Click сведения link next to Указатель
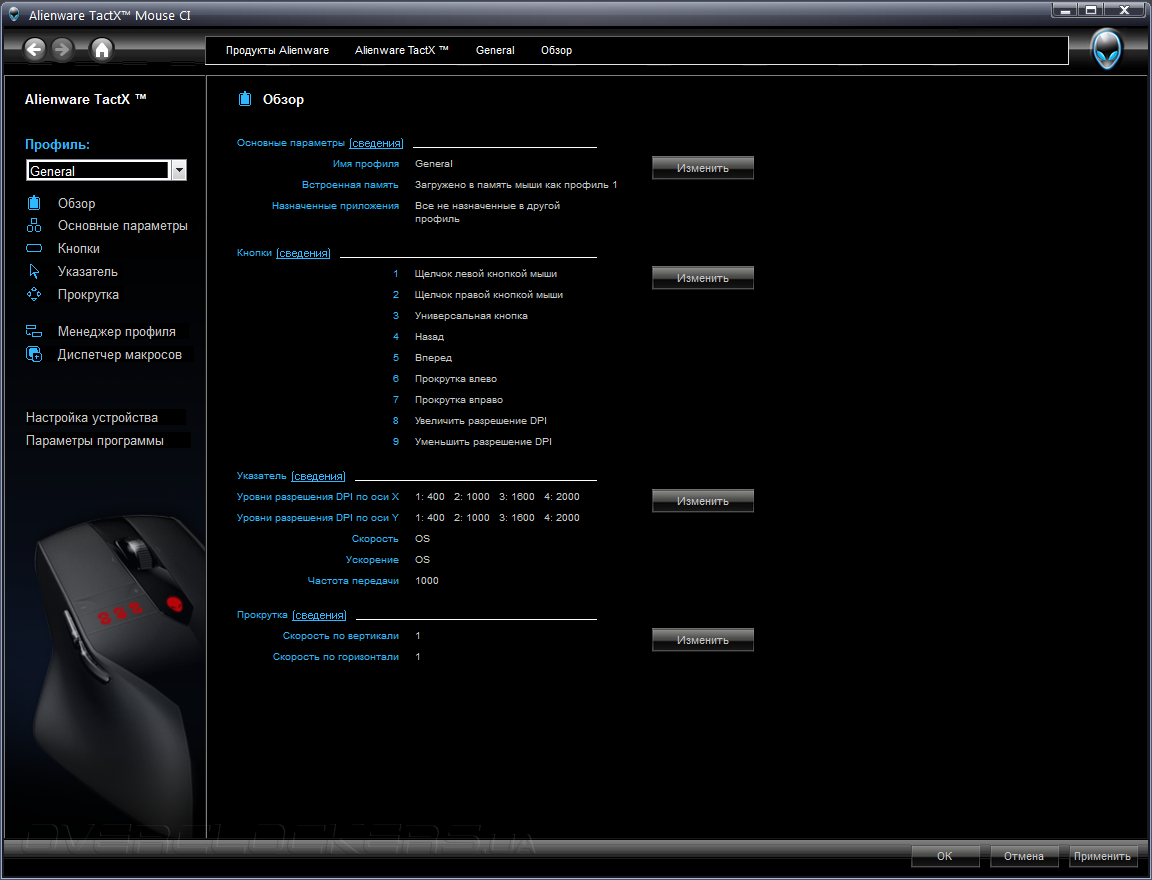This screenshot has width=1152, height=880. (318, 476)
